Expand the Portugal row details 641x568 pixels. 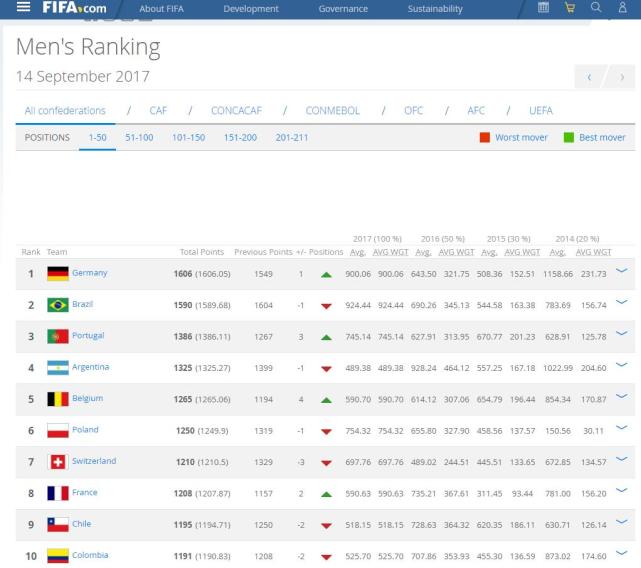click(x=621, y=333)
